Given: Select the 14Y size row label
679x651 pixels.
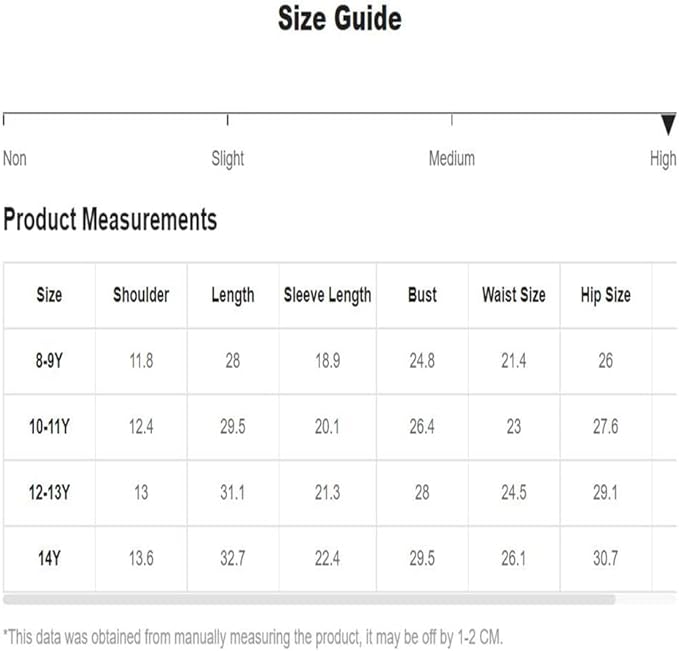Looking at the screenshot, I should coord(49,558).
